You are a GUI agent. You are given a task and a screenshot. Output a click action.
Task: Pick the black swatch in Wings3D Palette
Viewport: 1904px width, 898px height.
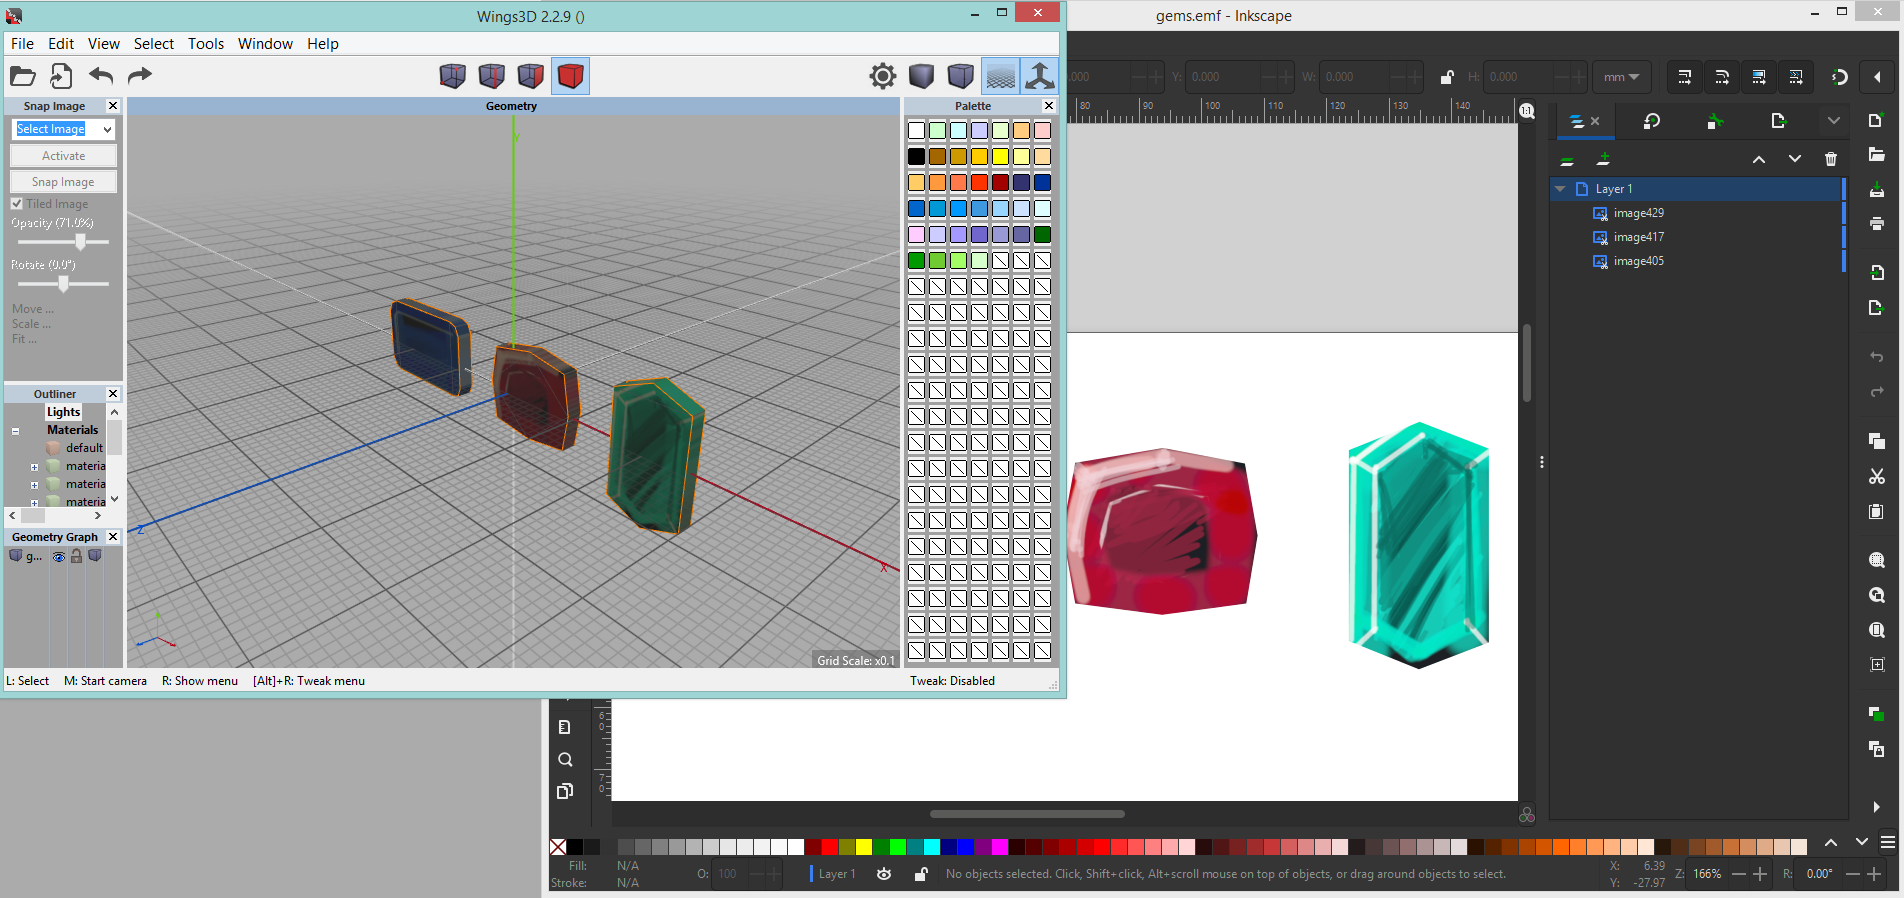point(916,156)
